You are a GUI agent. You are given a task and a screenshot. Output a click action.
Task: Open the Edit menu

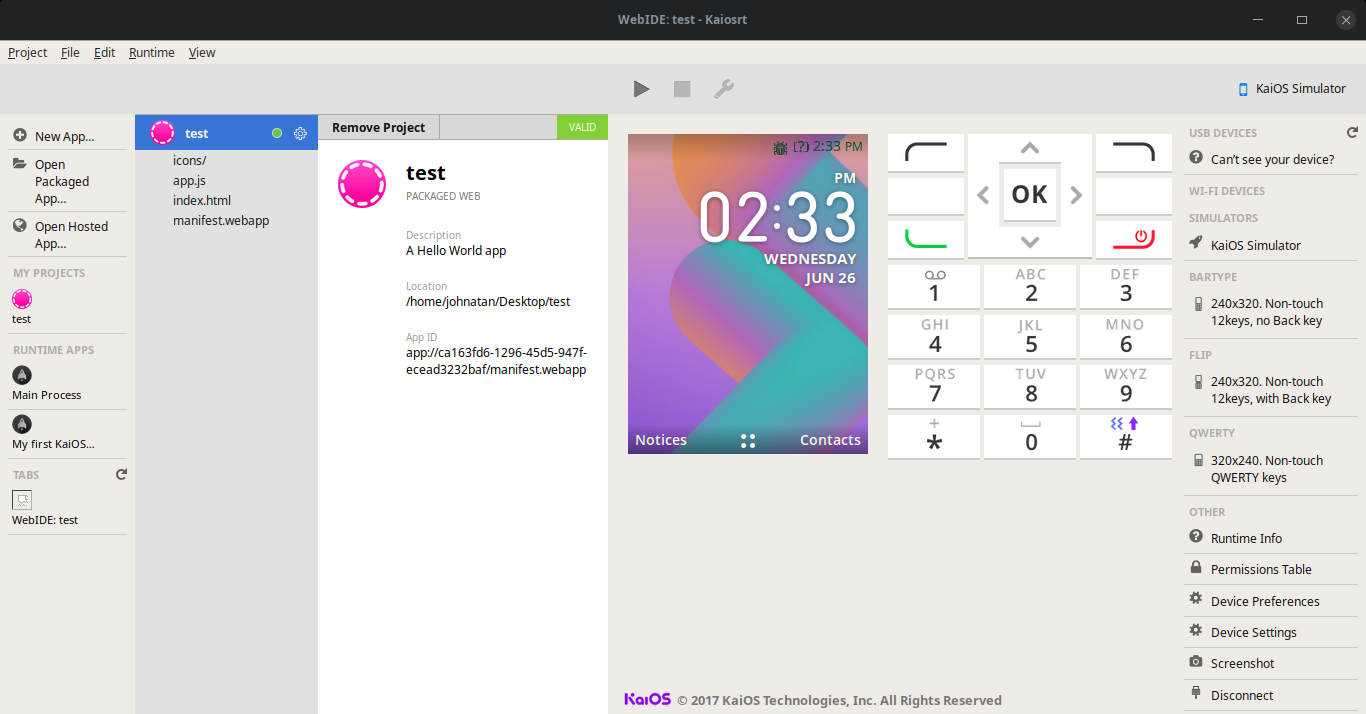coord(105,53)
